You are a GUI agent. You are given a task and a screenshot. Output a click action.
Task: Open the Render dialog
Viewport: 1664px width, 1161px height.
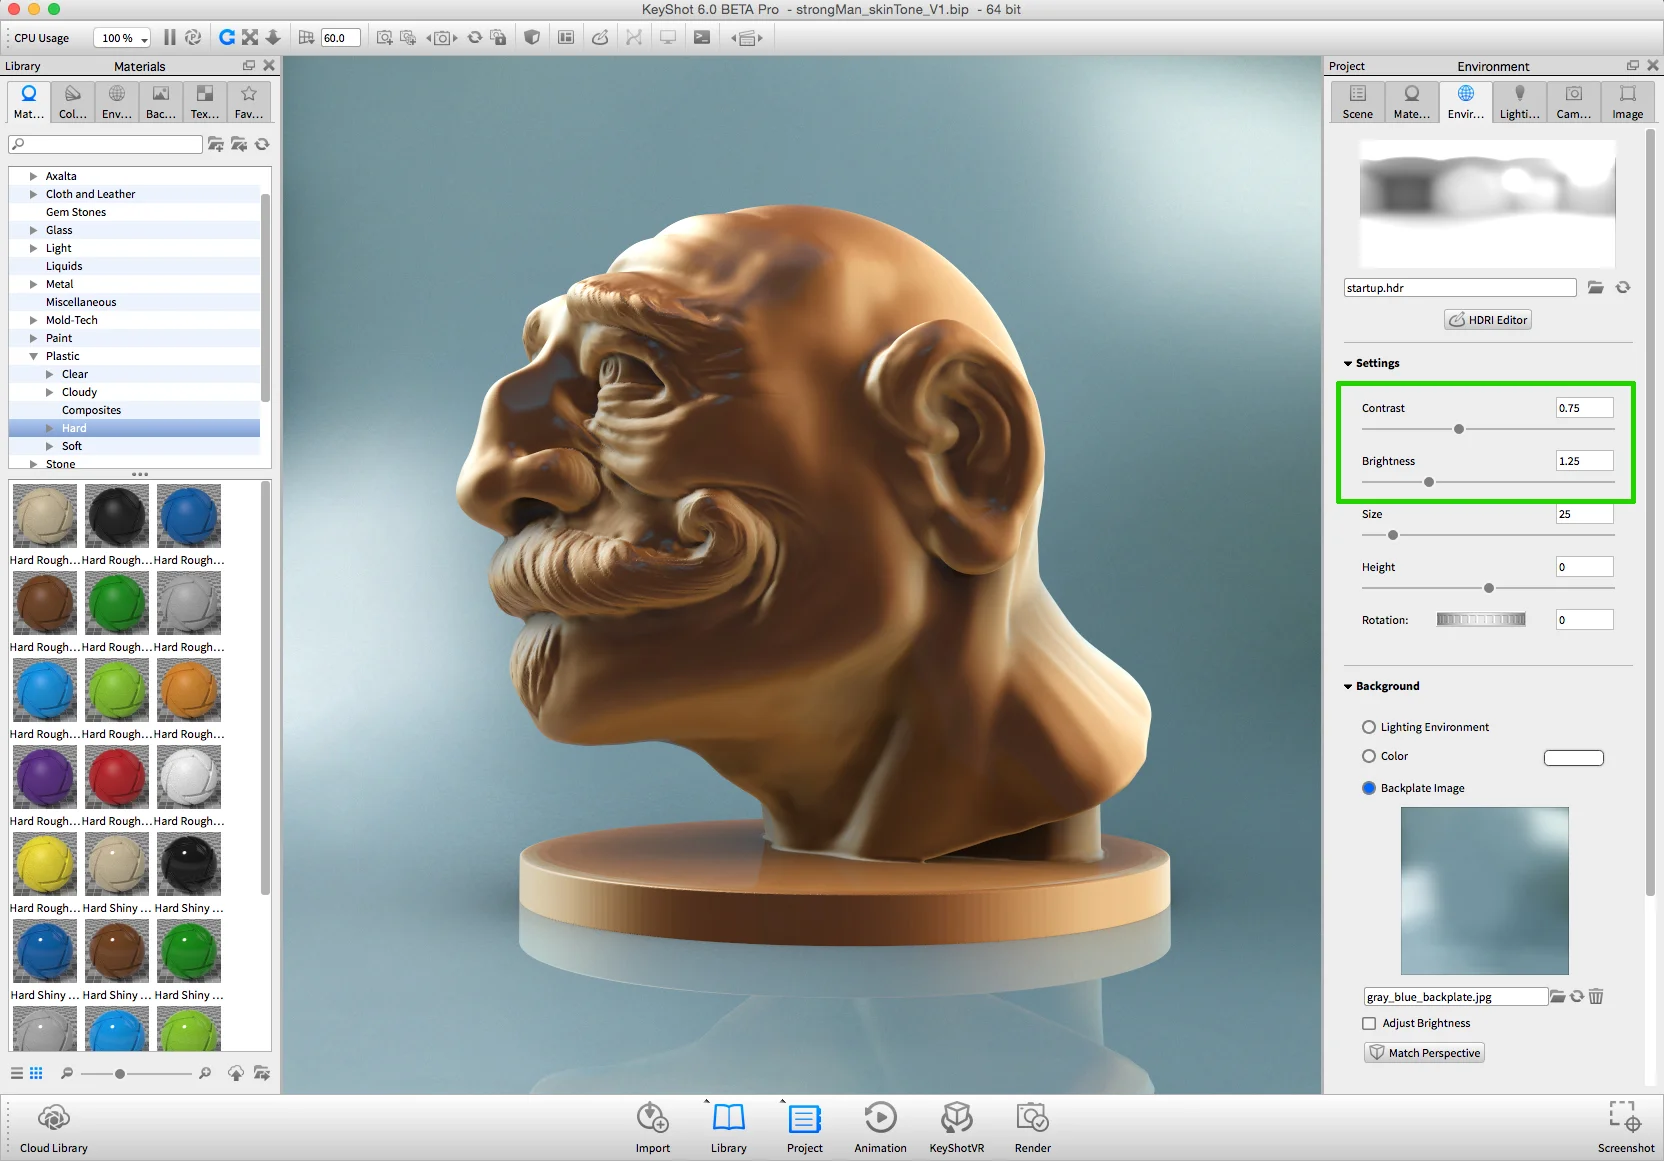click(1033, 1128)
